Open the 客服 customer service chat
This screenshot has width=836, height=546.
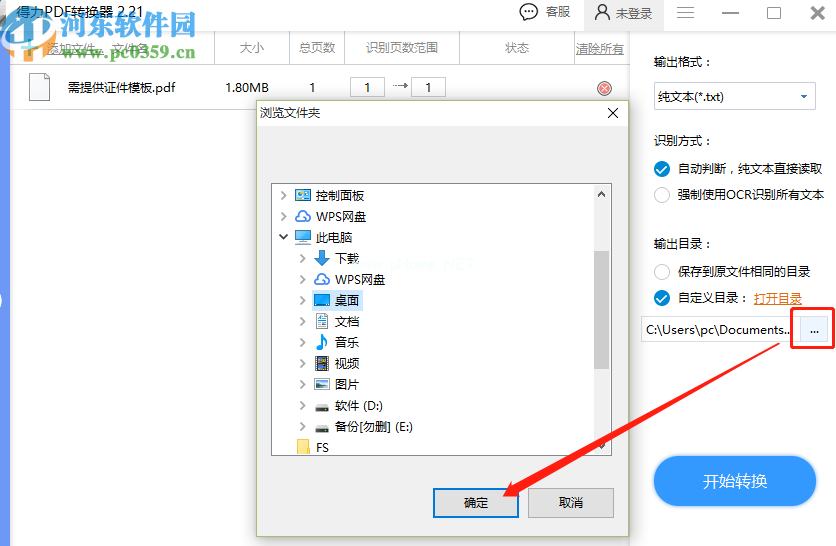click(545, 12)
